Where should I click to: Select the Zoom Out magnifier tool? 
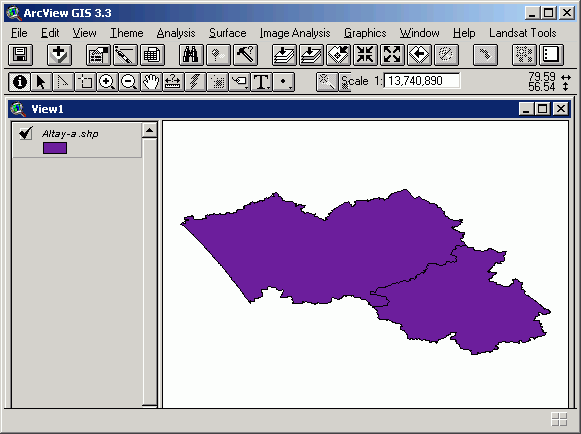(x=129, y=82)
